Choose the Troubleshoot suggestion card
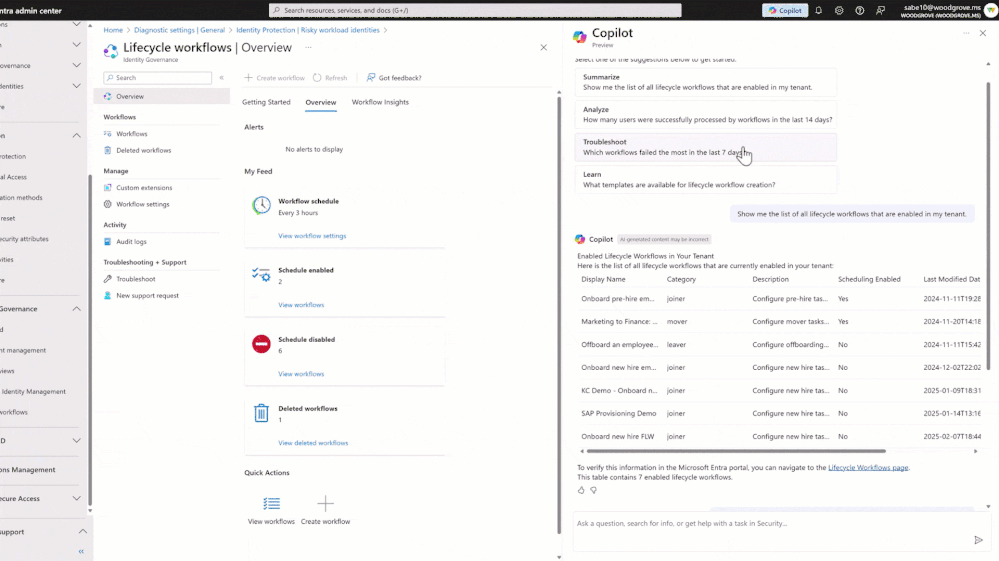 (705, 147)
